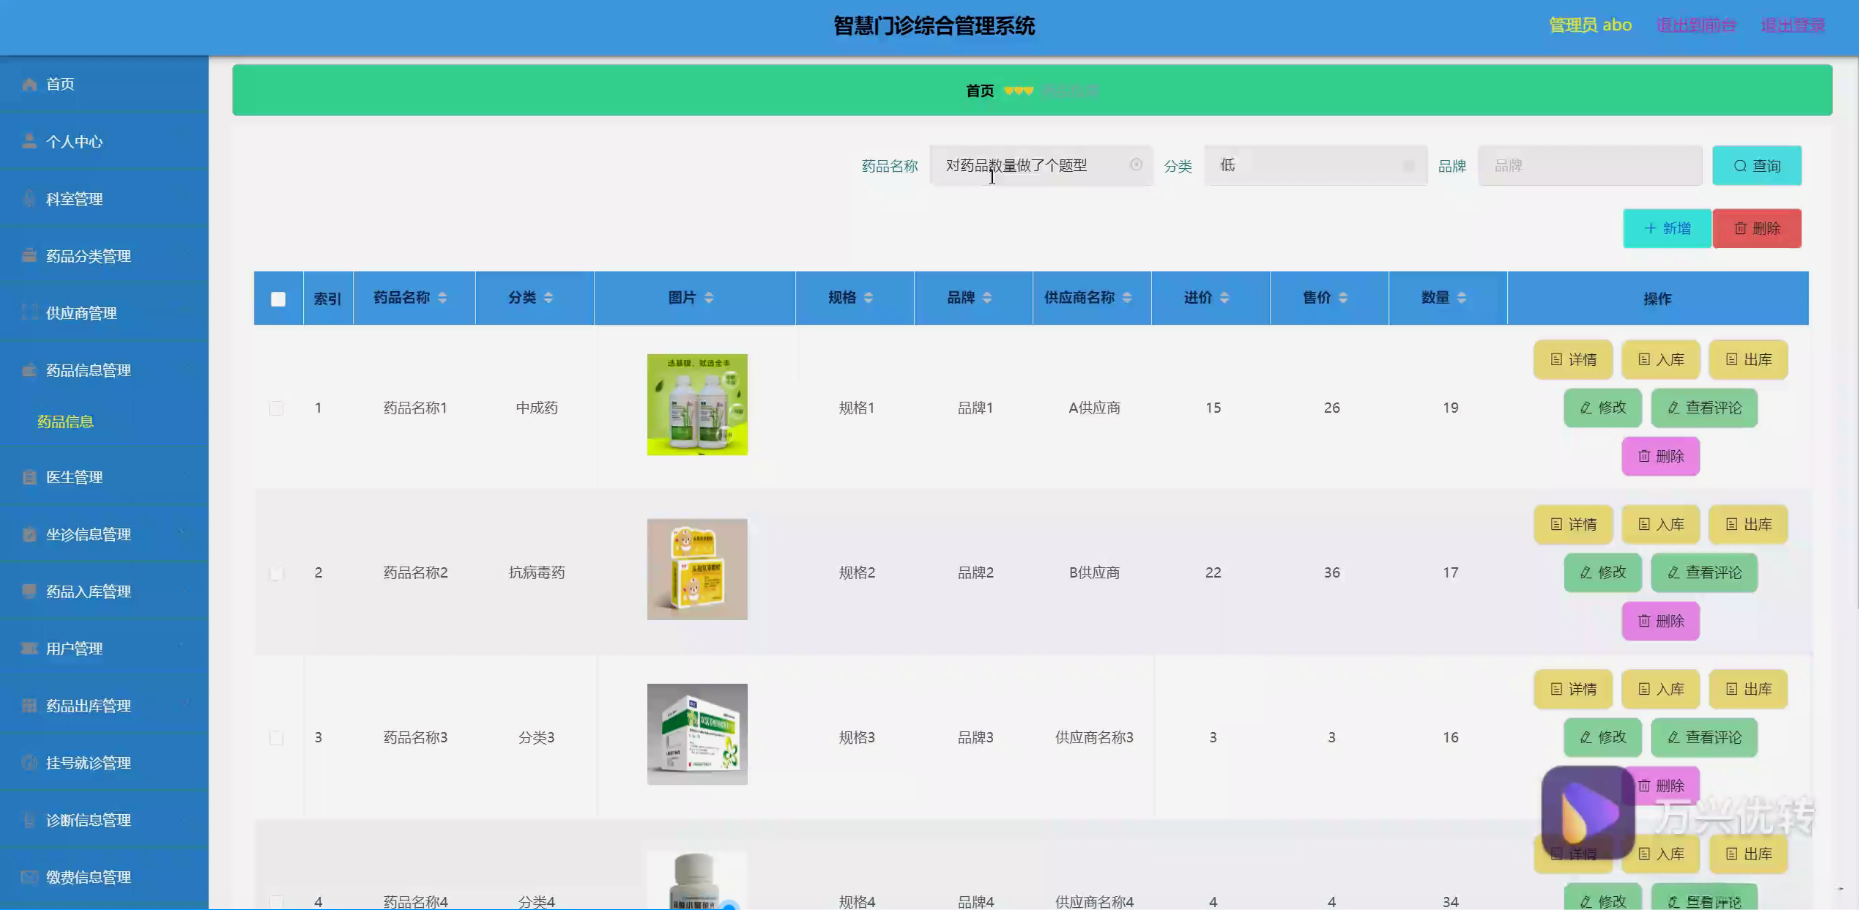Click 入库 for 药品名称1

1661,360
